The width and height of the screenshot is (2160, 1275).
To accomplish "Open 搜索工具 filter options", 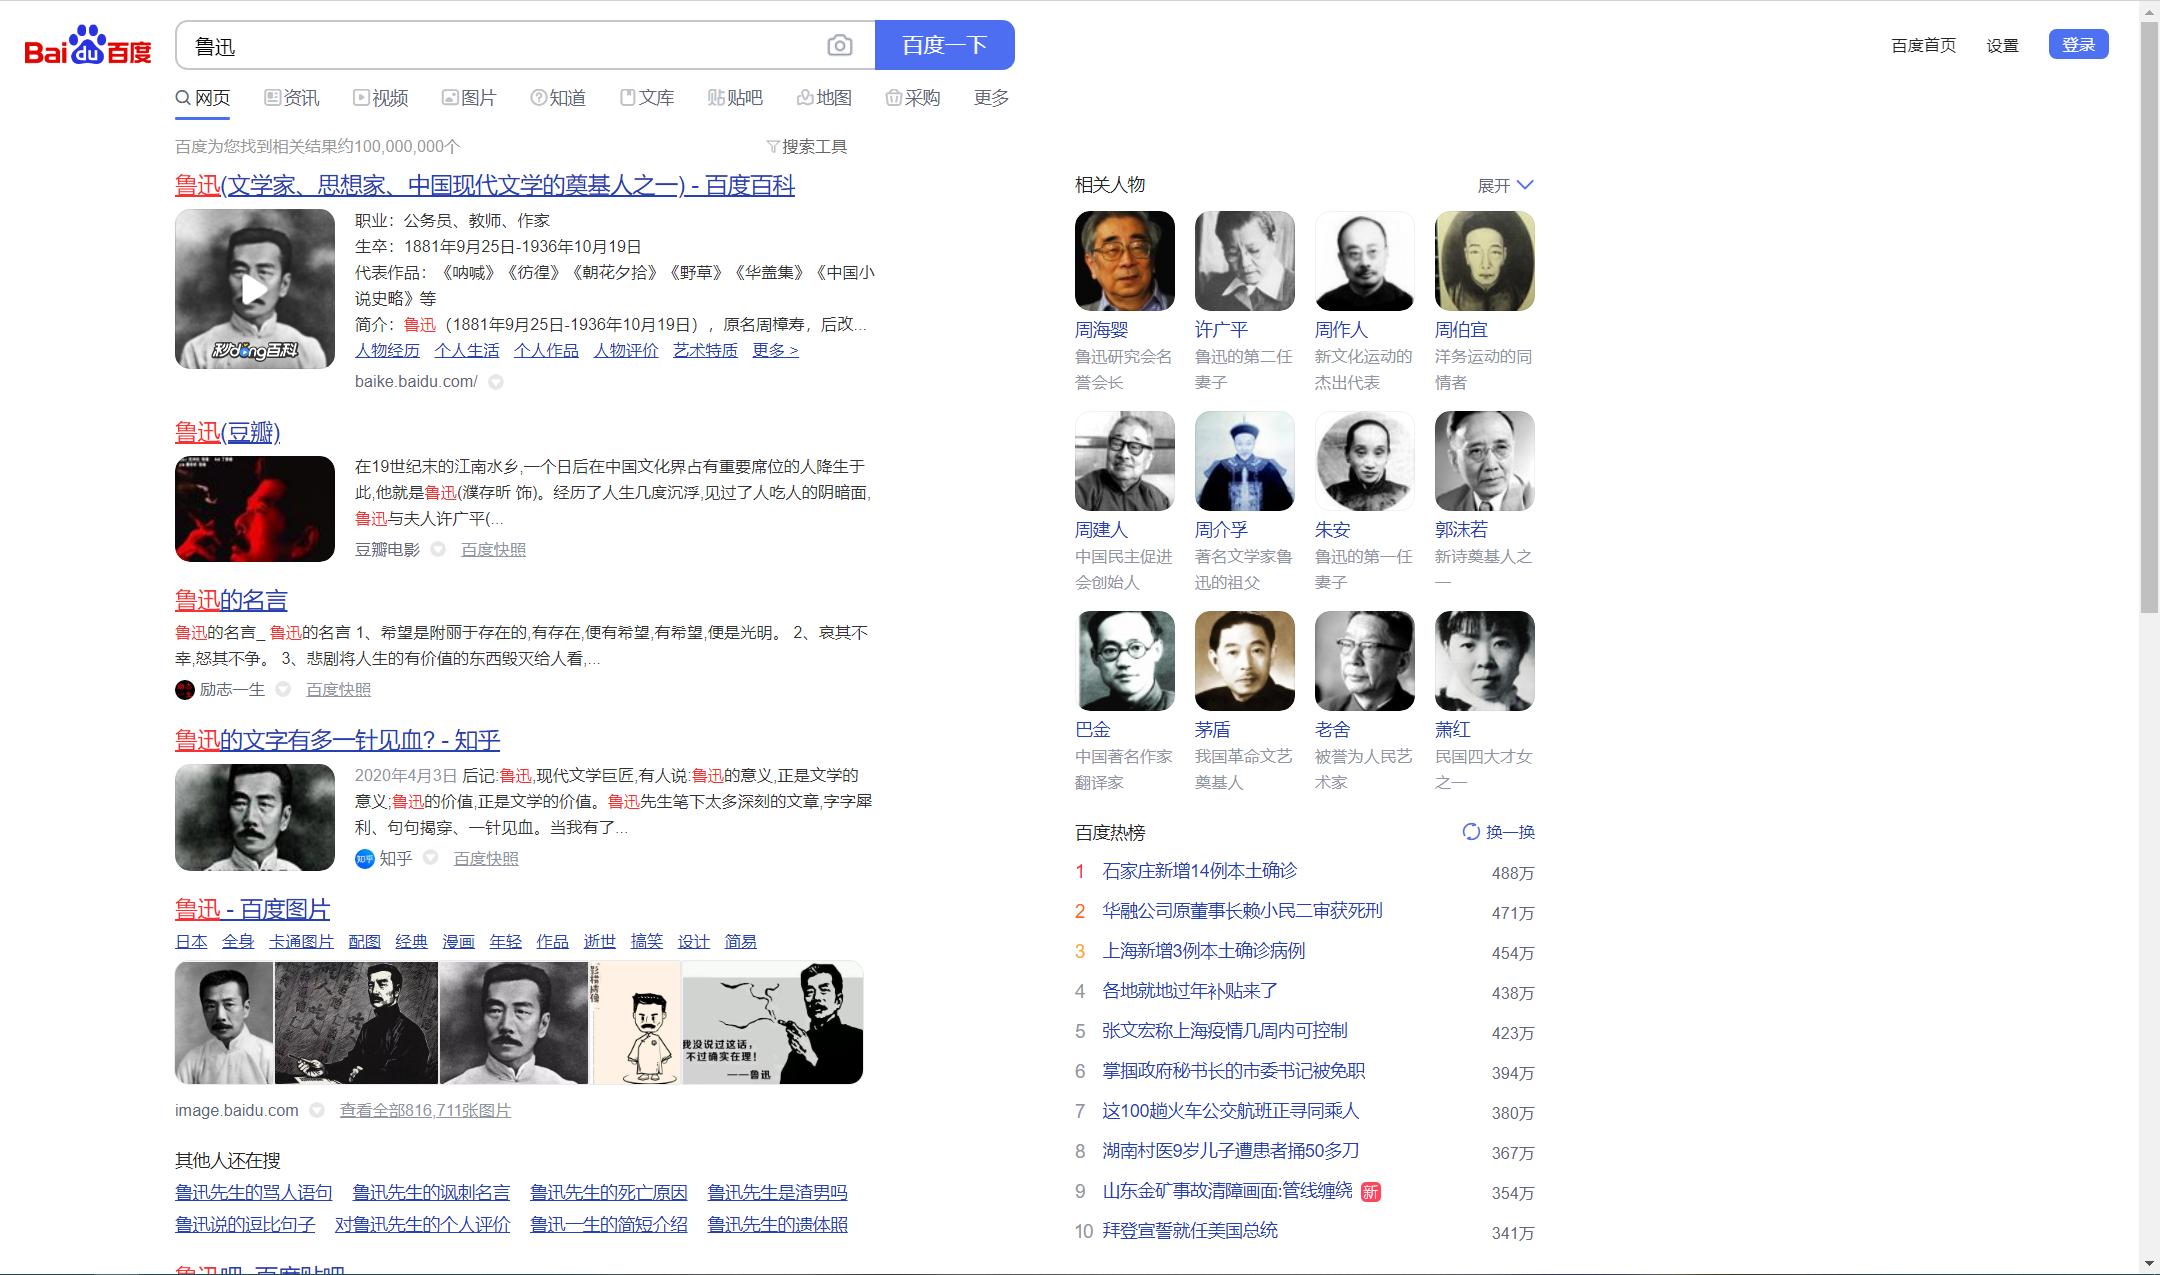I will tap(807, 146).
